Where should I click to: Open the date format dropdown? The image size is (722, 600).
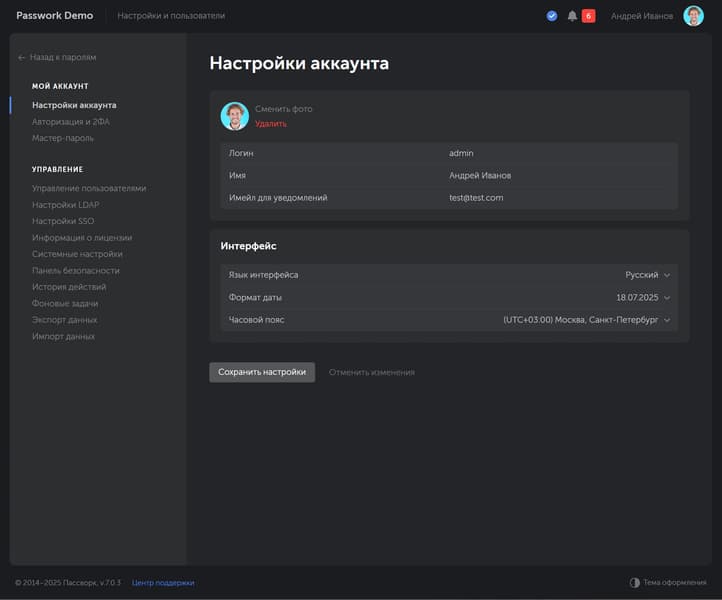tap(643, 297)
